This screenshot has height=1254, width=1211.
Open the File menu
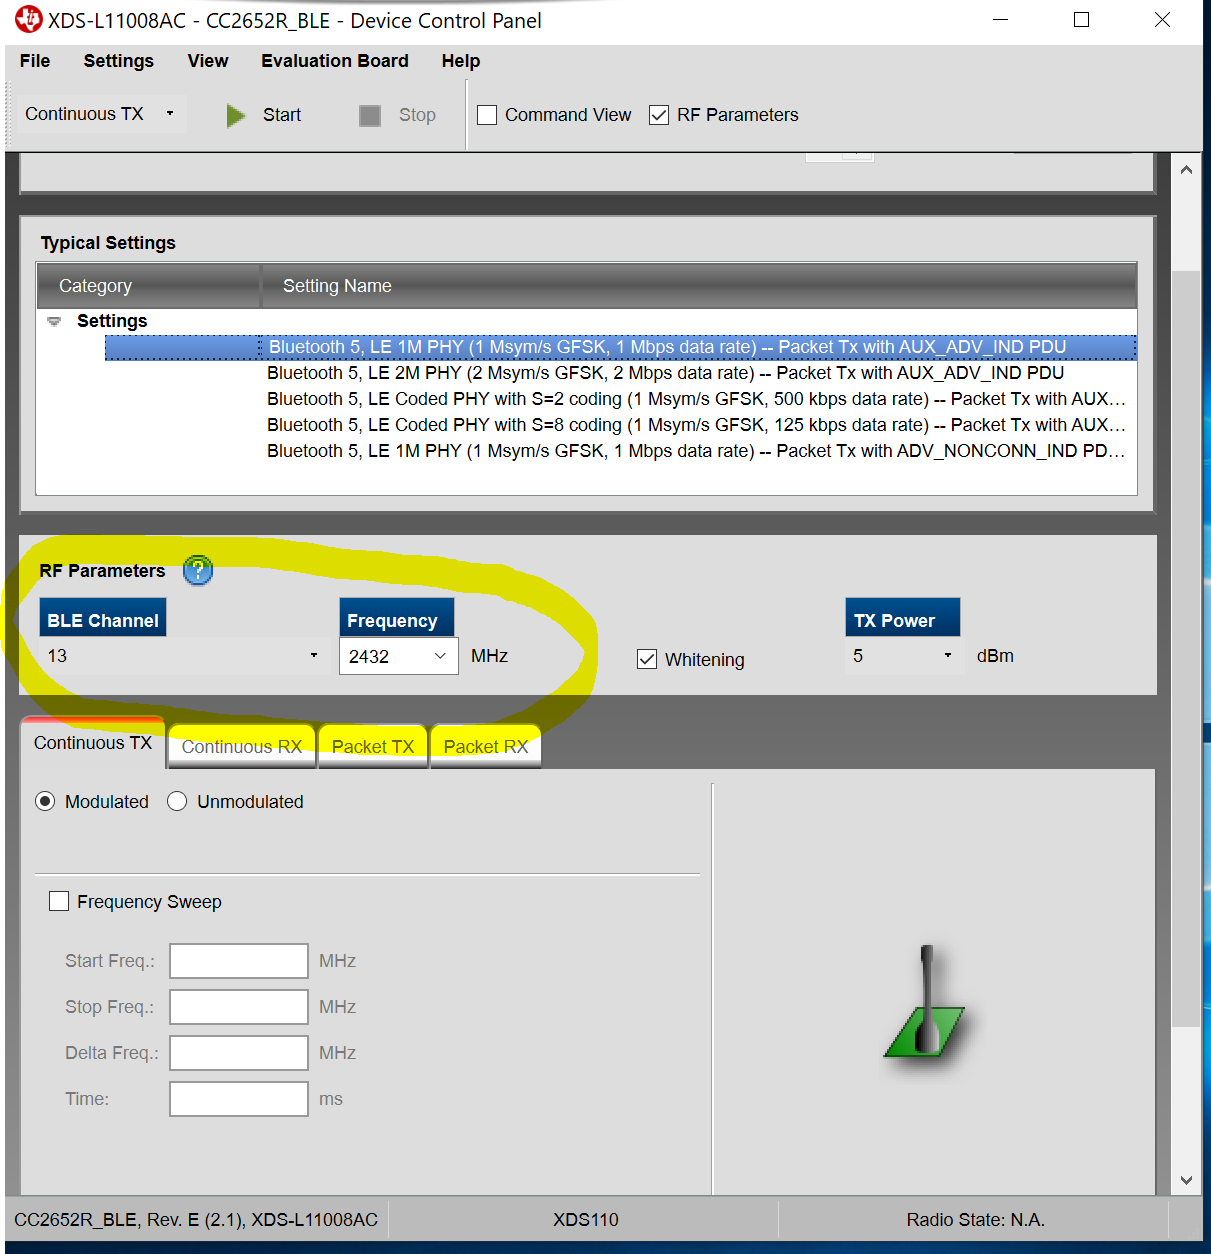(35, 61)
